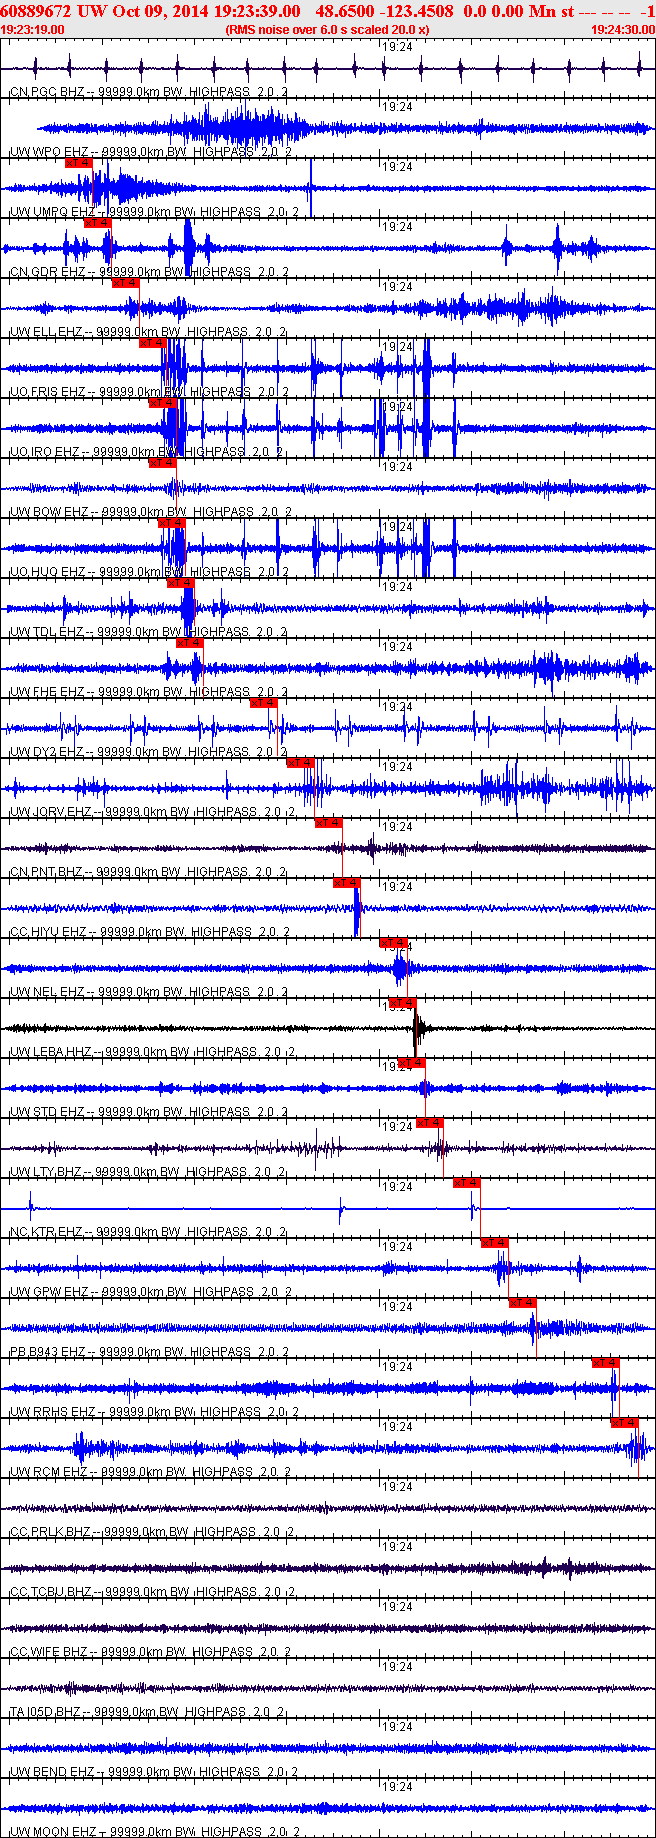Click the red pick flag on UW.RCM trace
This screenshot has height=1838, width=656.
[625, 1422]
